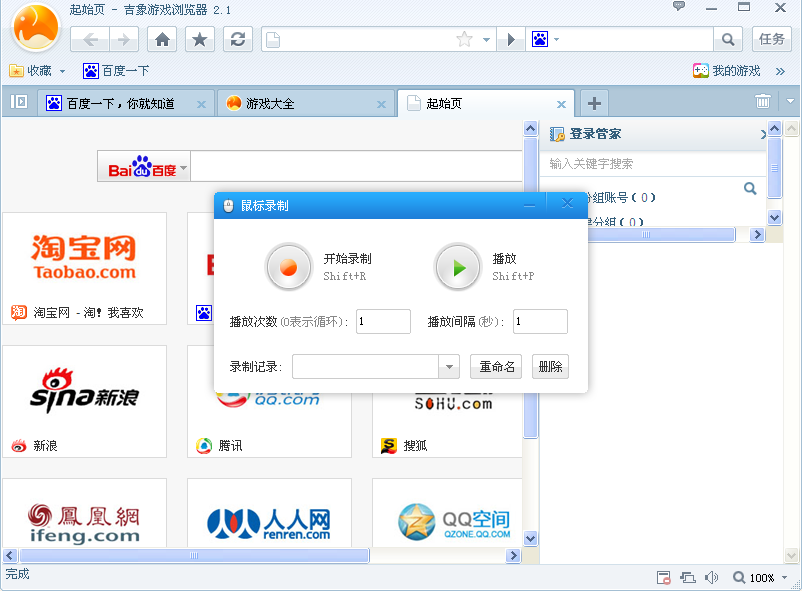The width and height of the screenshot is (804, 593).
Task: Reload the page with refresh button
Action: [237, 39]
